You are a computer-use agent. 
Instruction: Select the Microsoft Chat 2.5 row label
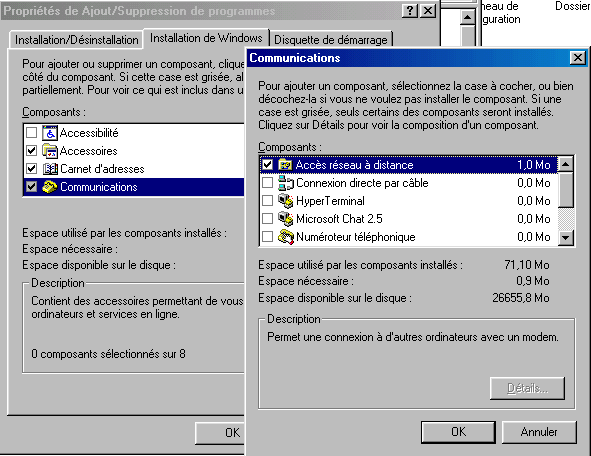[x=339, y=219]
